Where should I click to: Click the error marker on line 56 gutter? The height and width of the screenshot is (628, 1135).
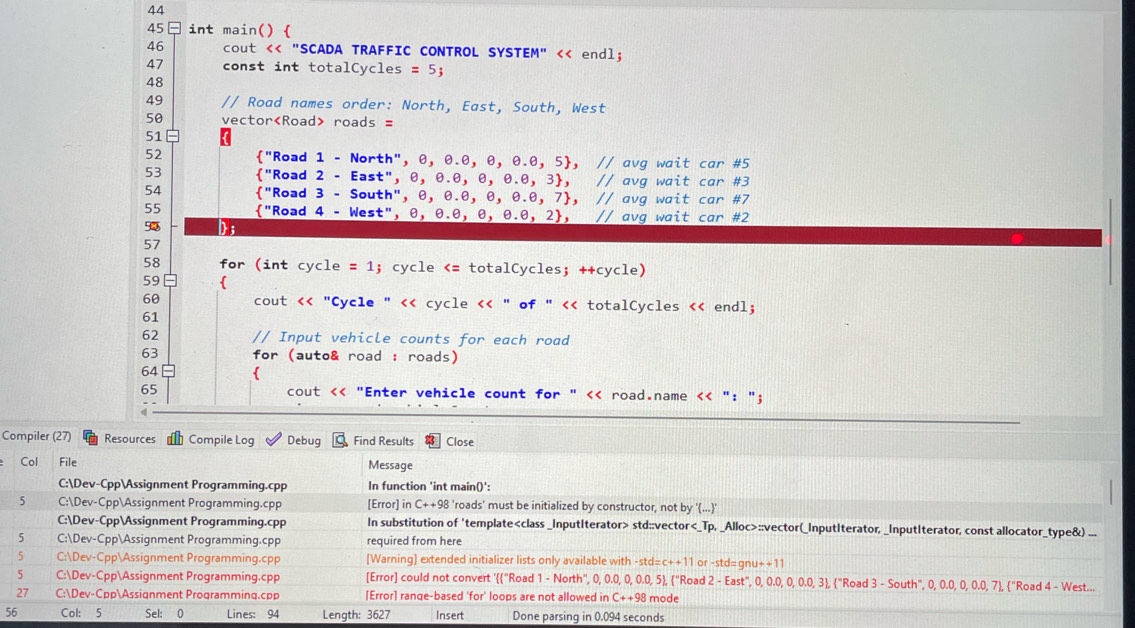click(x=155, y=228)
